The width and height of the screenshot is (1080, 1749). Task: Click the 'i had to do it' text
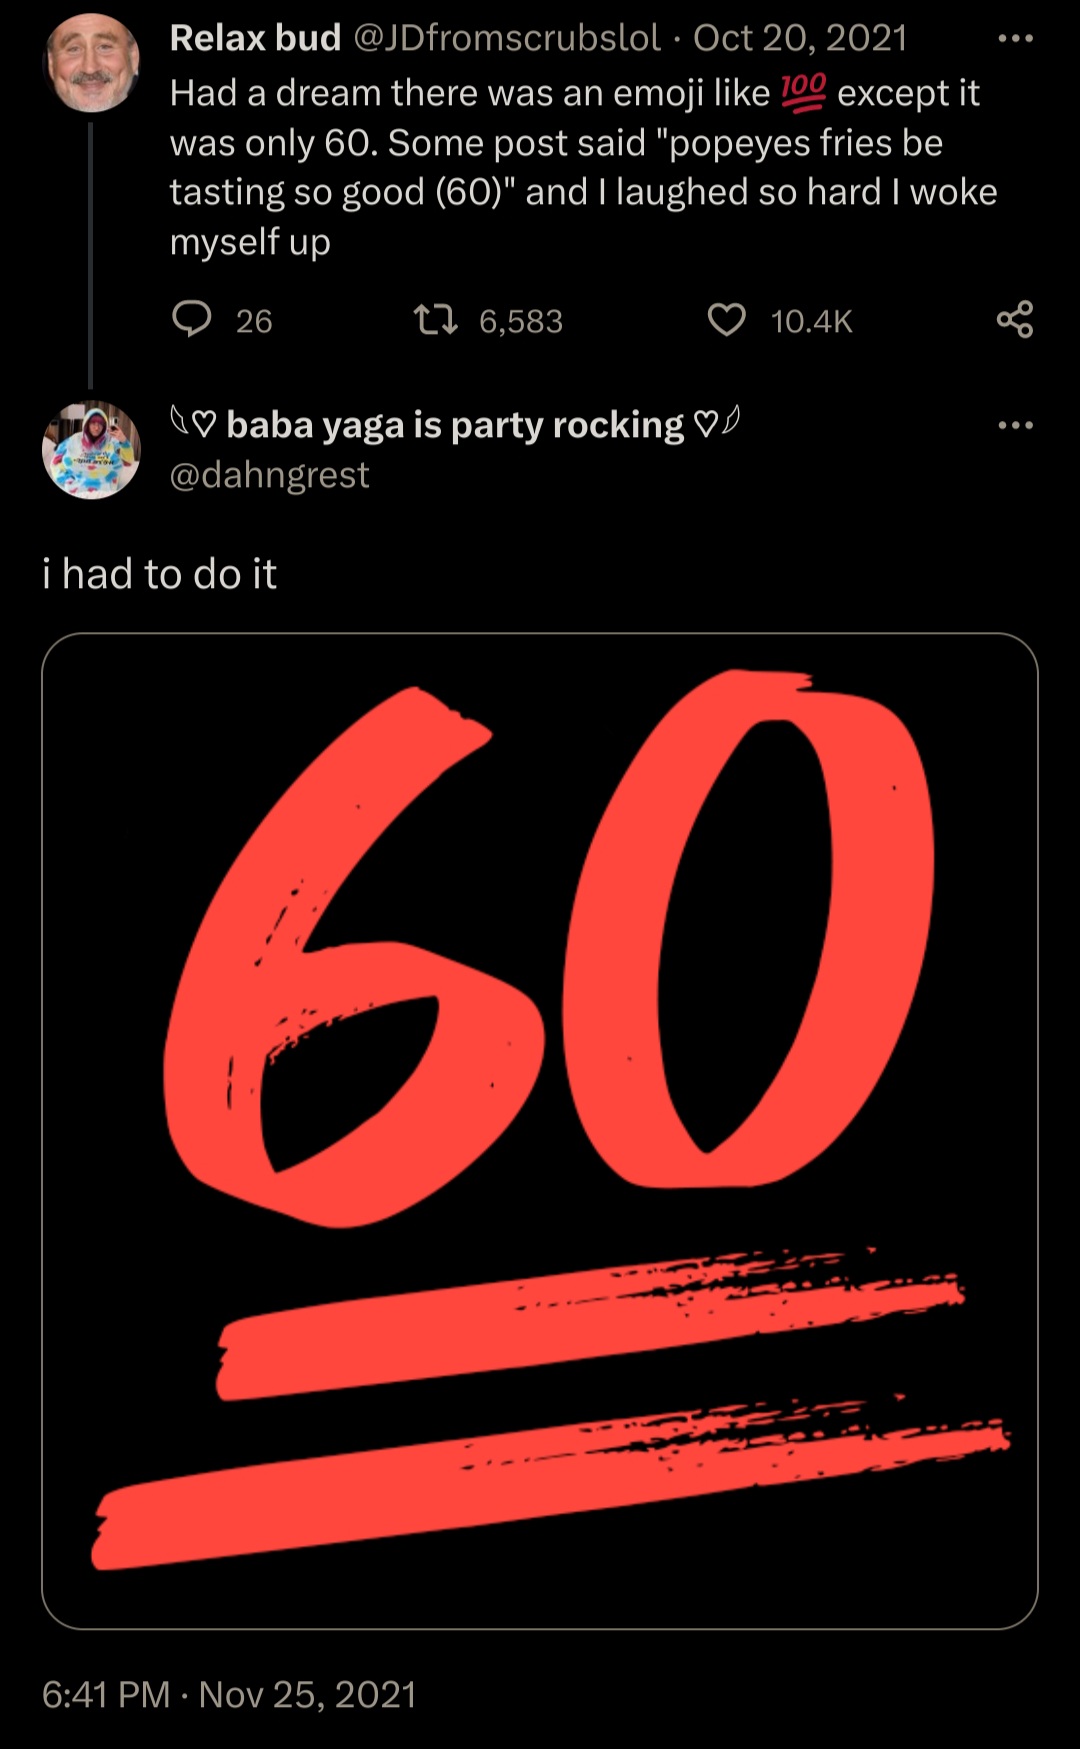[x=159, y=574]
